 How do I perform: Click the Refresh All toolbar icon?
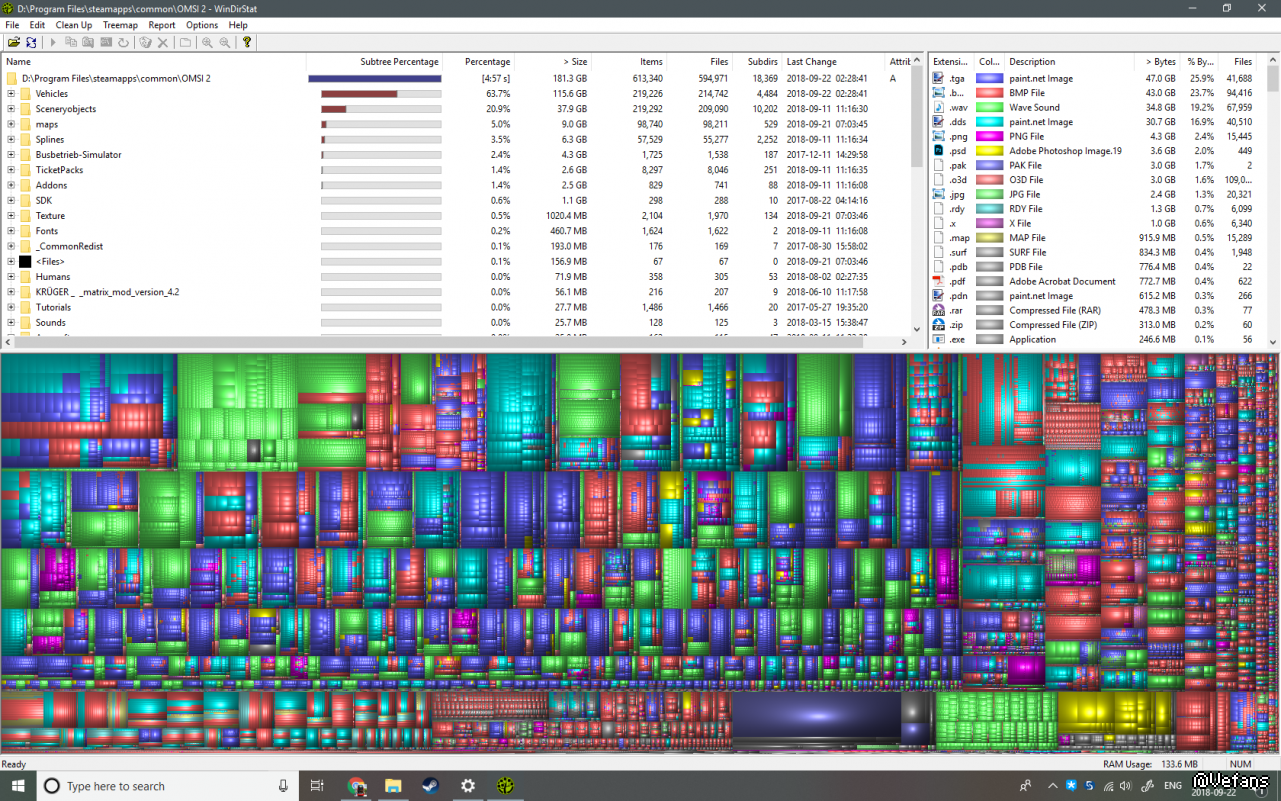tap(31, 42)
